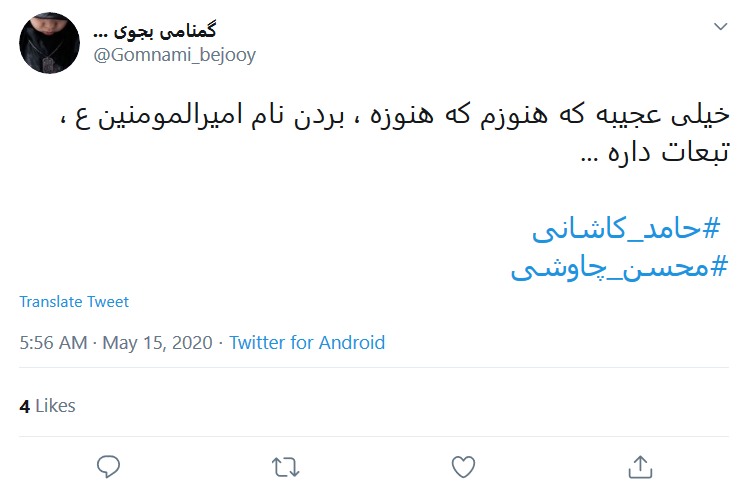Click the May 15, 2020 date
The width and height of the screenshot is (748, 497).
click(x=157, y=343)
